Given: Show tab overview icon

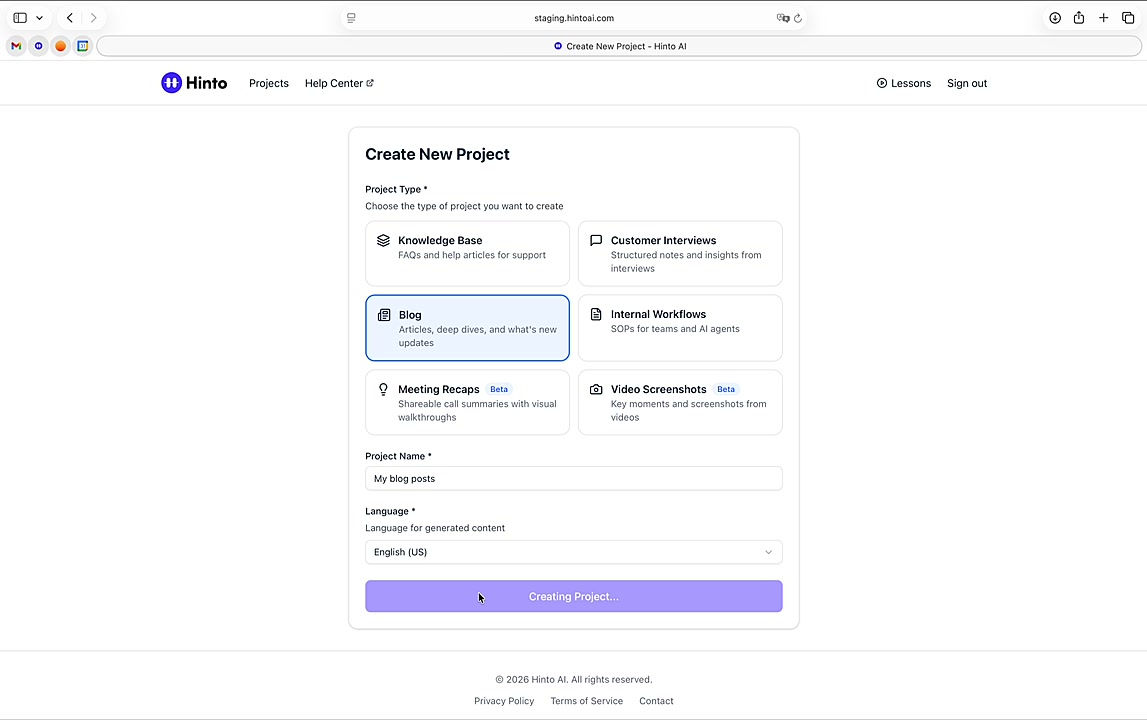Looking at the screenshot, I should pyautogui.click(x=1128, y=18).
